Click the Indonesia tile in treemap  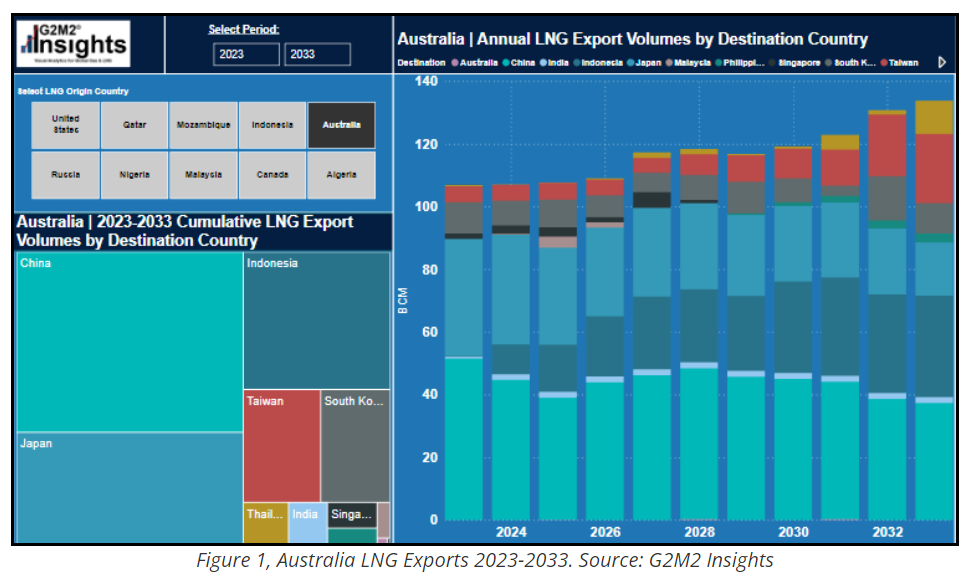[316, 320]
